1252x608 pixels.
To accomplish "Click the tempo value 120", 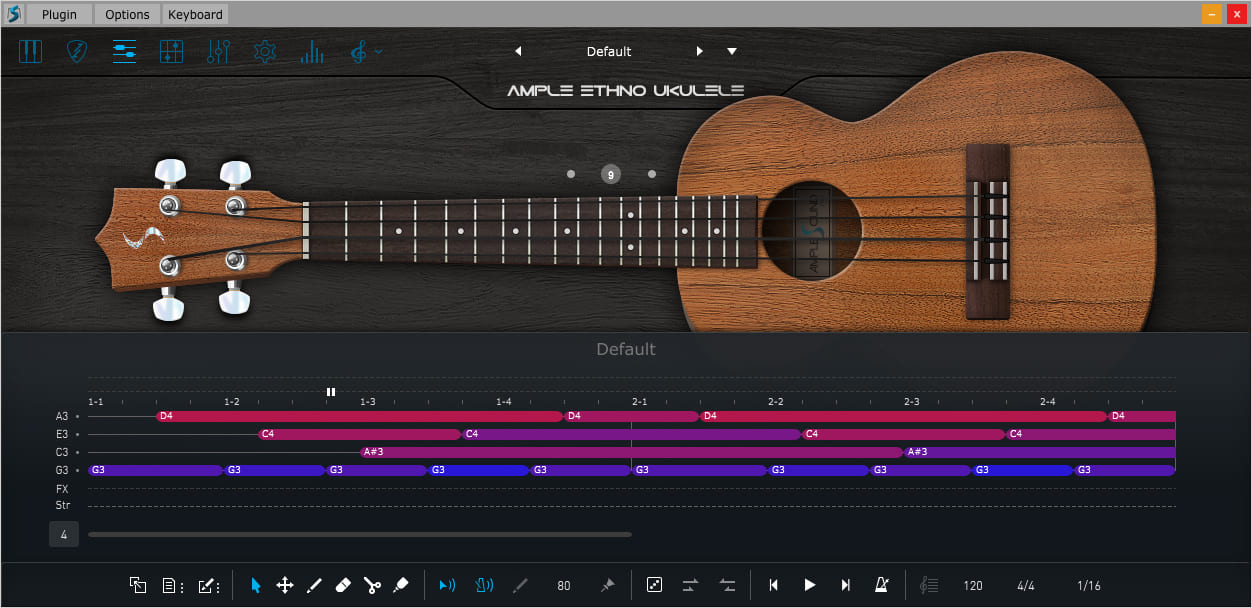I will tap(973, 586).
